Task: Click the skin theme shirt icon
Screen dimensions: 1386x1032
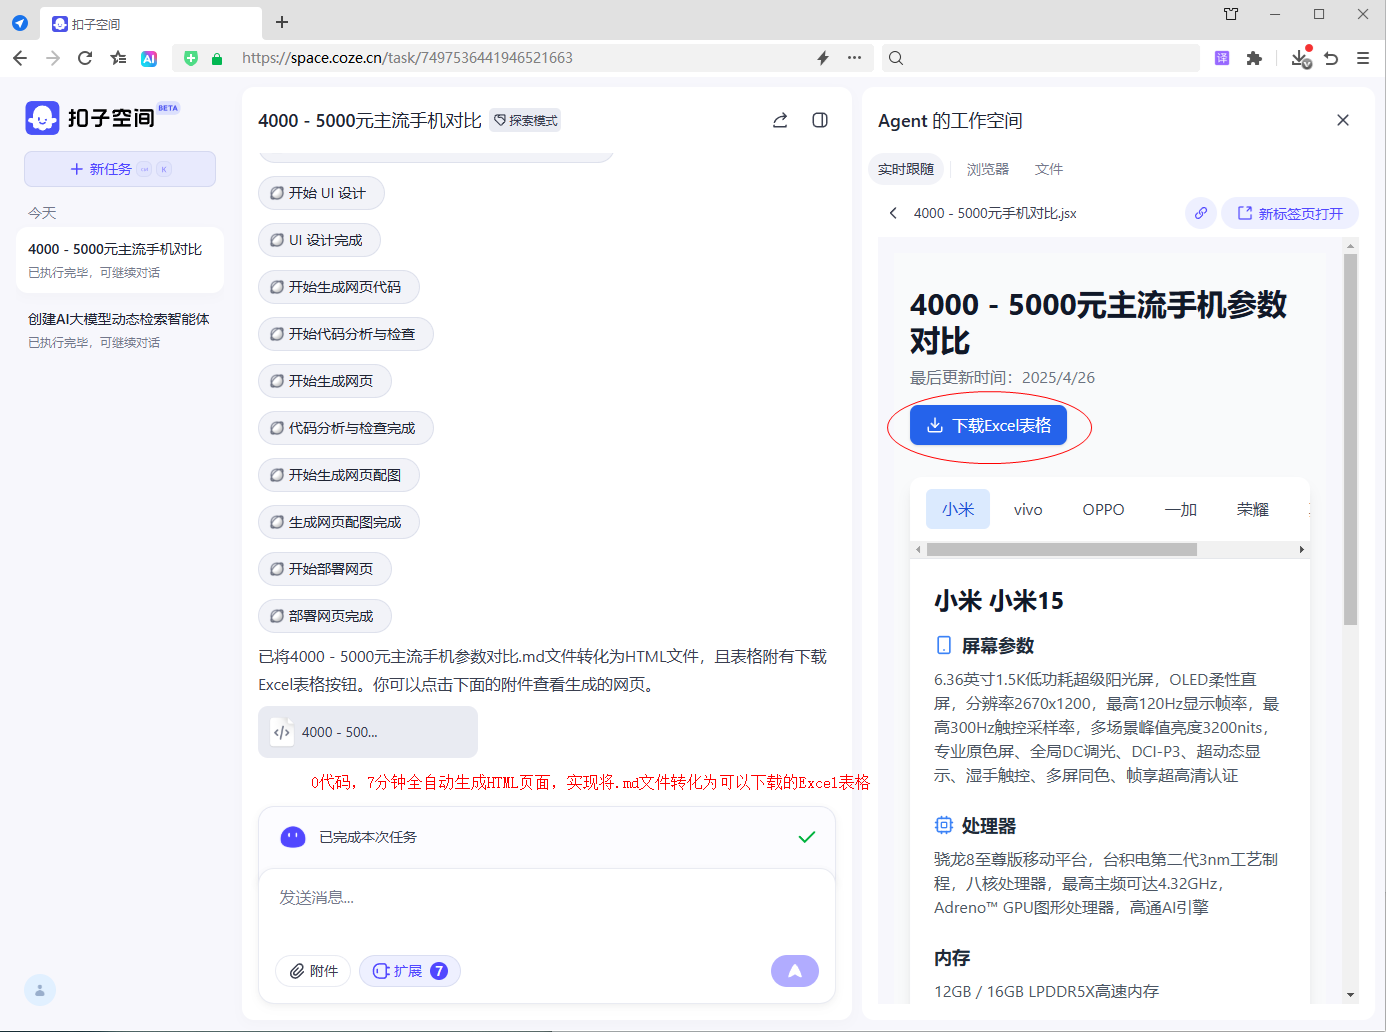Action: click(x=1231, y=14)
